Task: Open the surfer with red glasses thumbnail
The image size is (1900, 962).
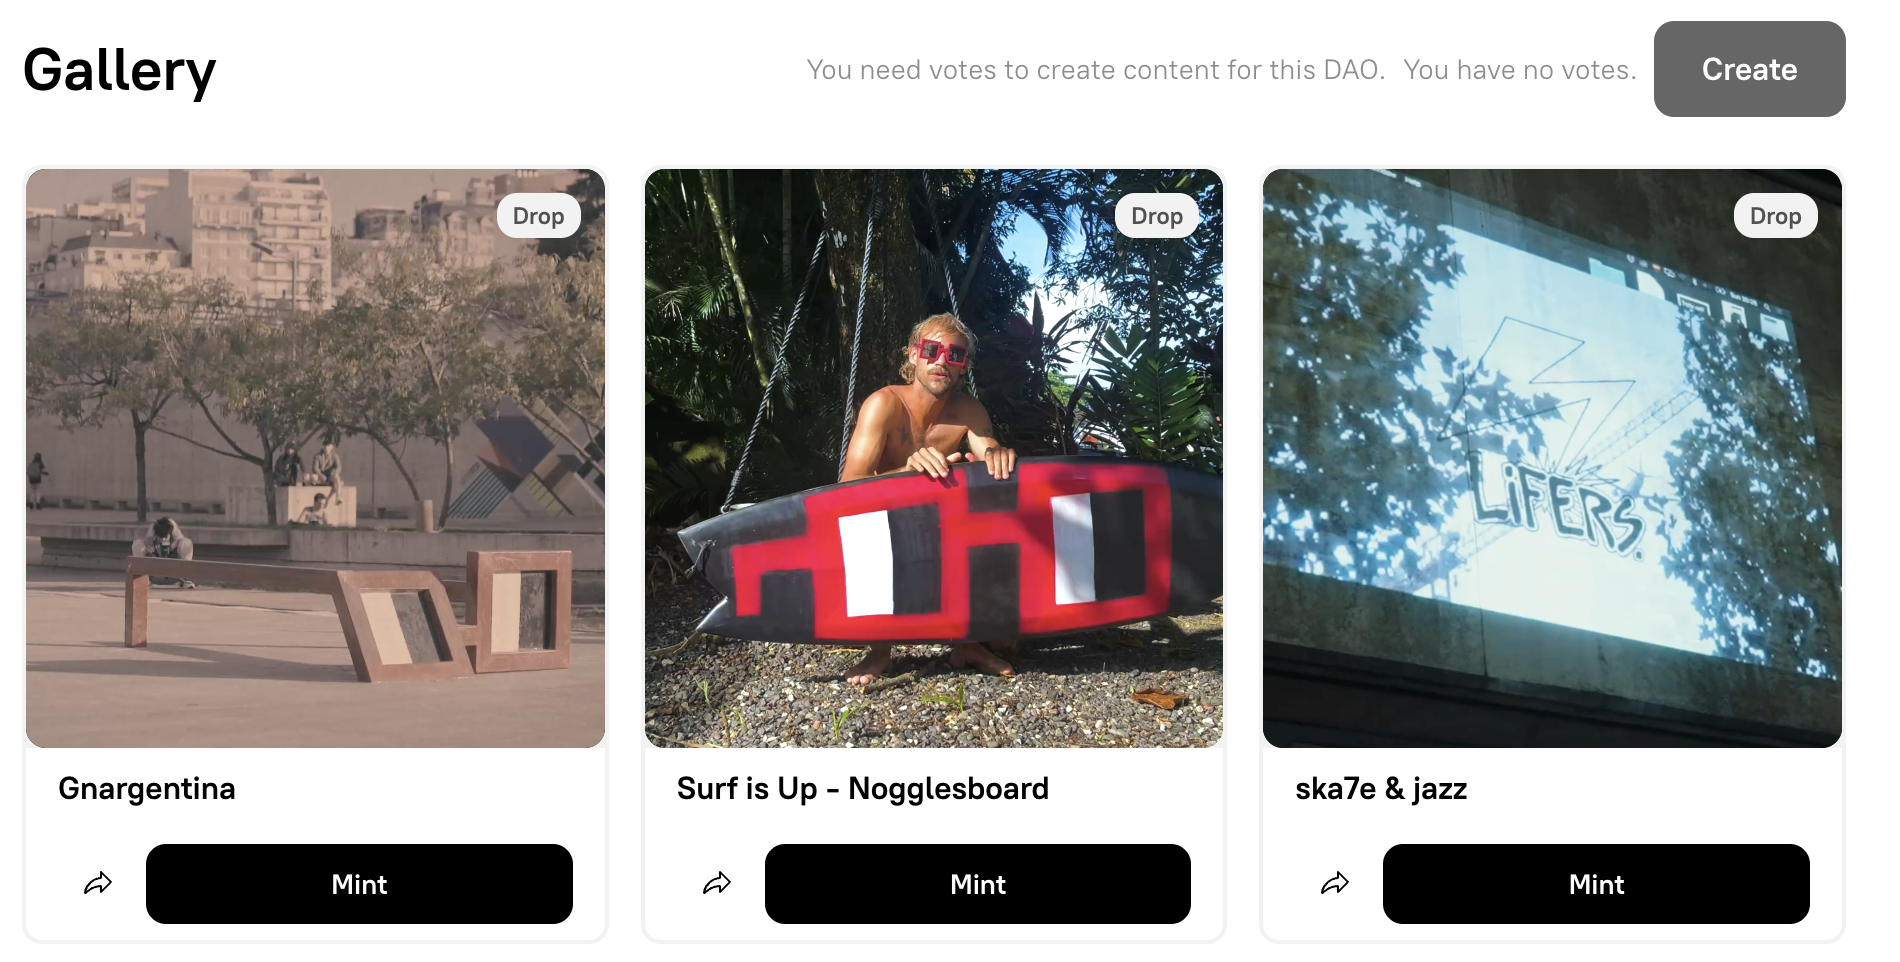Action: (934, 458)
